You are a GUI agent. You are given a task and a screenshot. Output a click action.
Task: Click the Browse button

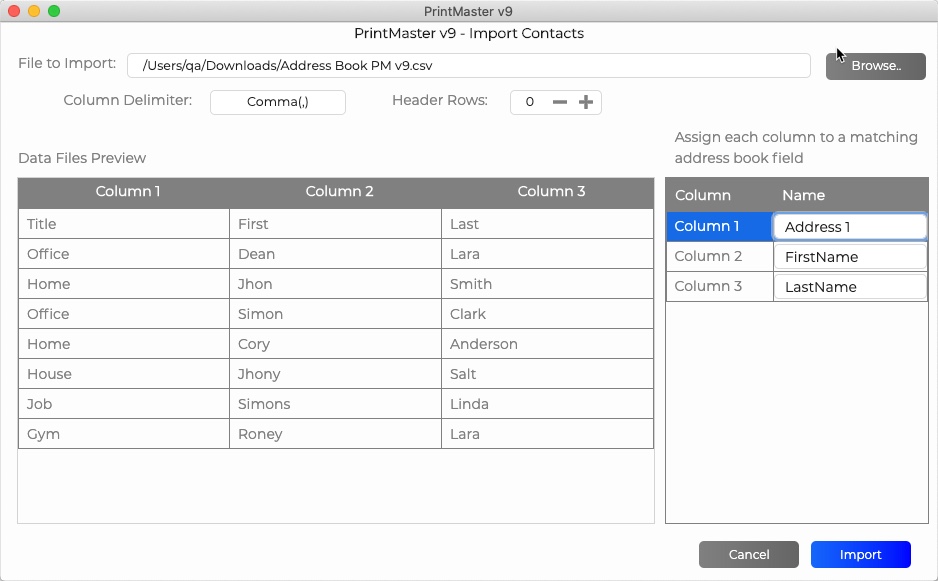(876, 66)
